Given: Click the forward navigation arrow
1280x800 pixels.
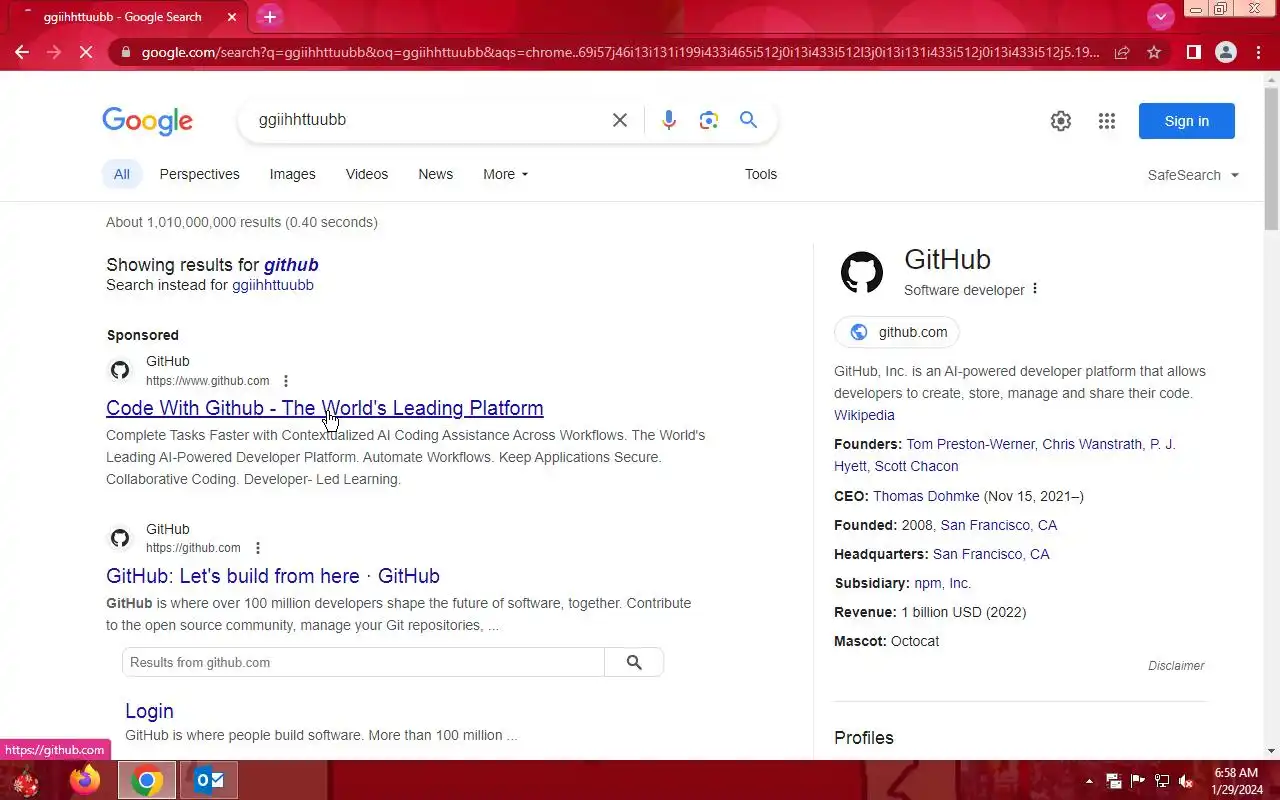Looking at the screenshot, I should tap(54, 52).
